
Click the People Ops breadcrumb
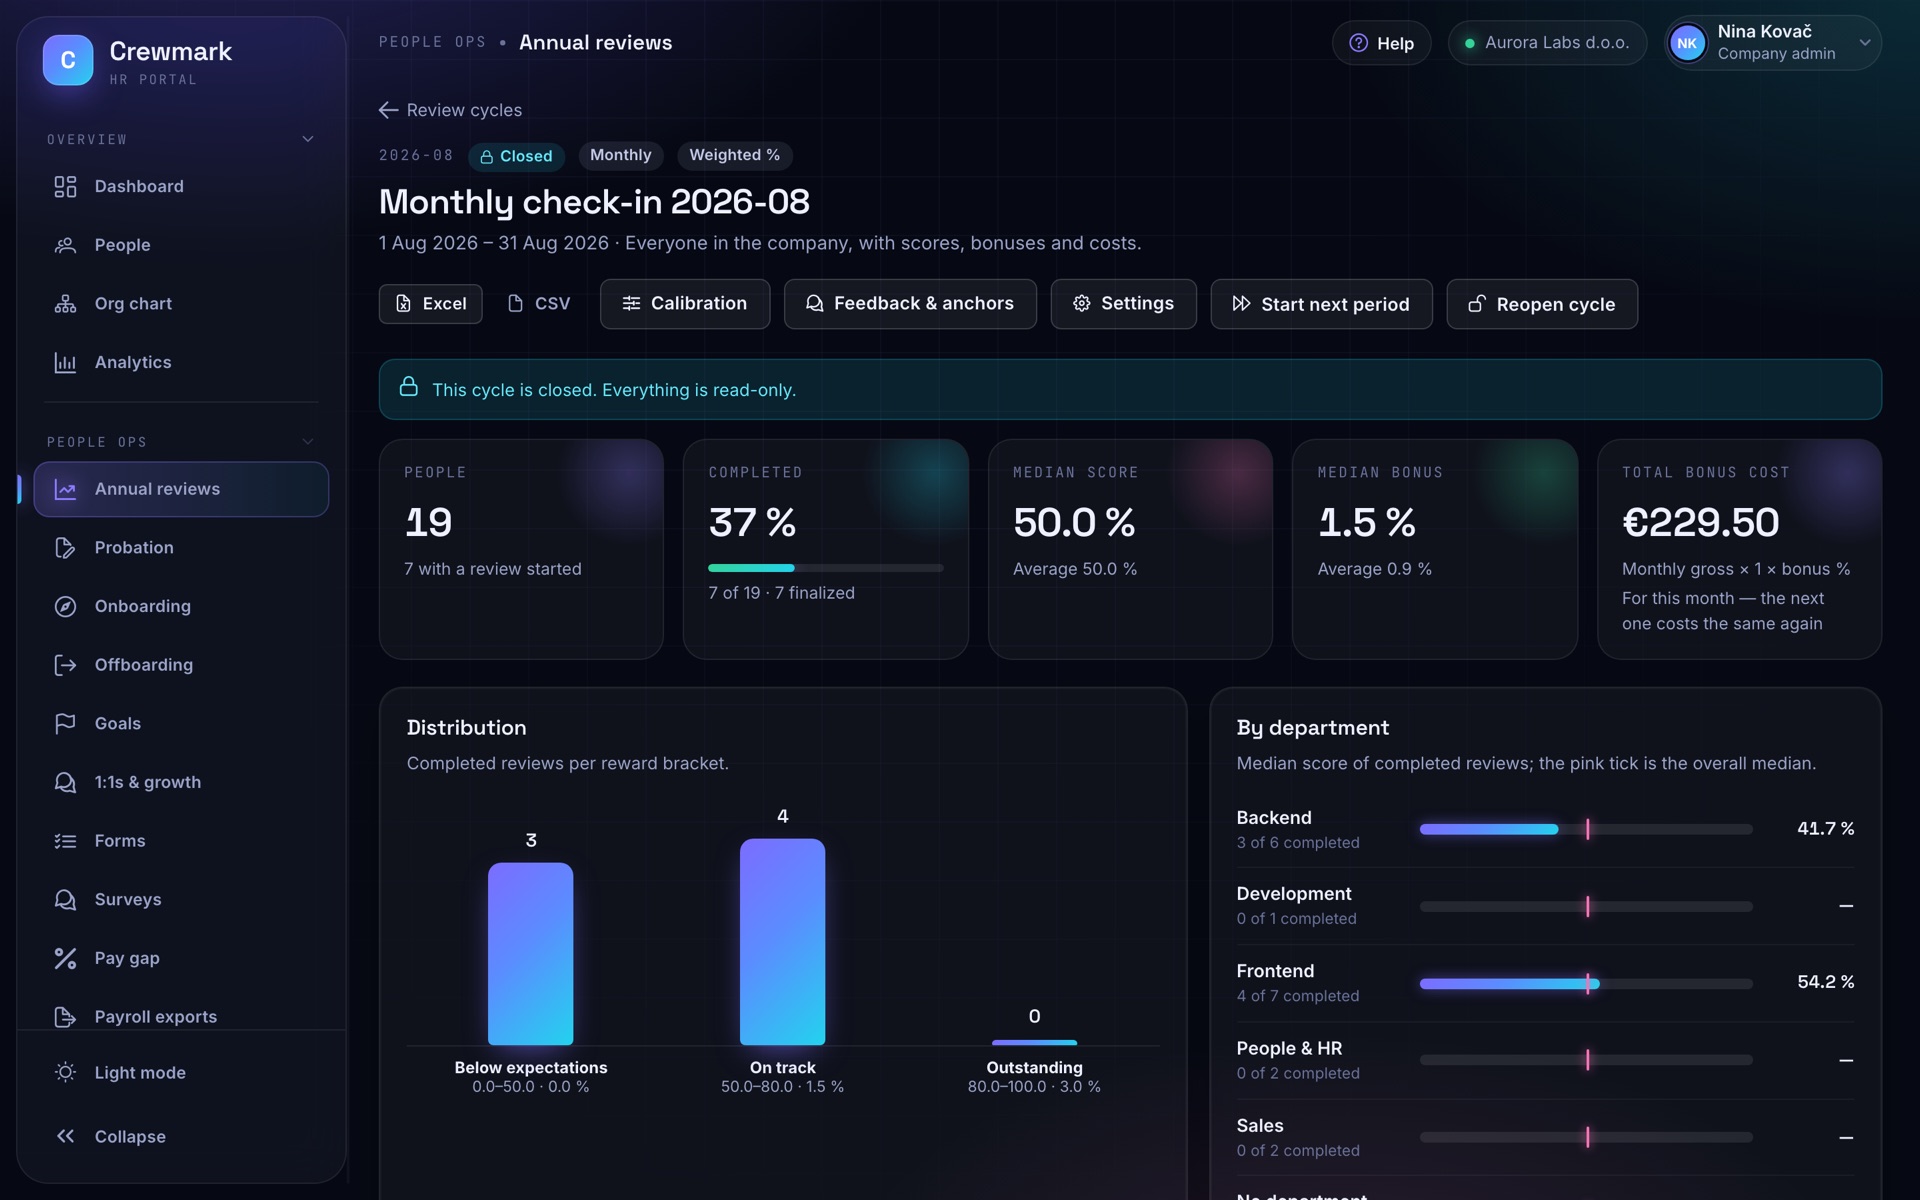tap(432, 42)
